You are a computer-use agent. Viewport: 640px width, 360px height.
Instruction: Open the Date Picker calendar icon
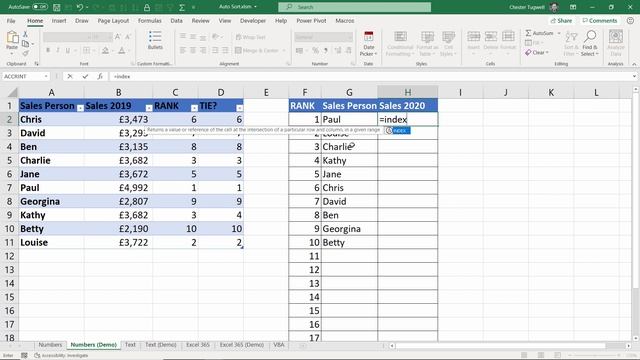click(369, 37)
